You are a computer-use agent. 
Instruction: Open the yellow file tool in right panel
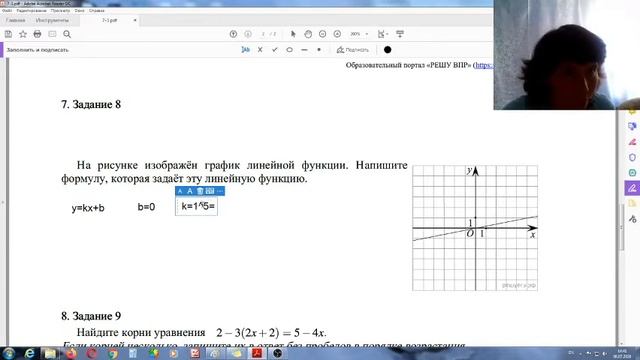coord(632,203)
